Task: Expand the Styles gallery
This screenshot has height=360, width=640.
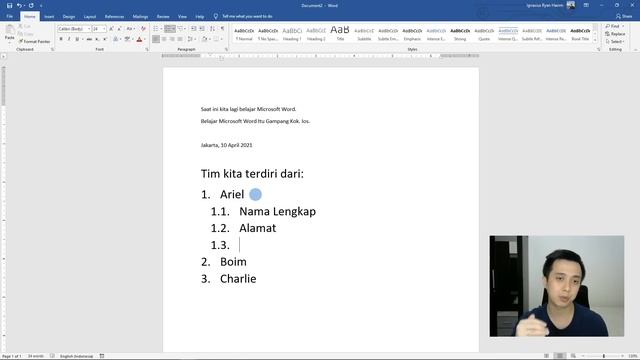Action: click(x=595, y=40)
